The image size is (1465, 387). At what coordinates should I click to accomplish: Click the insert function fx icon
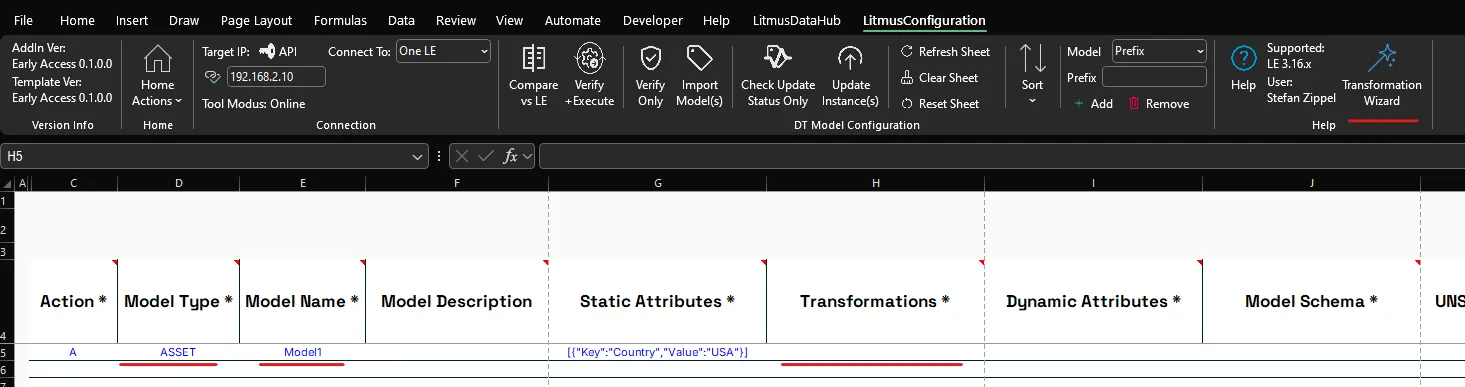coord(510,156)
